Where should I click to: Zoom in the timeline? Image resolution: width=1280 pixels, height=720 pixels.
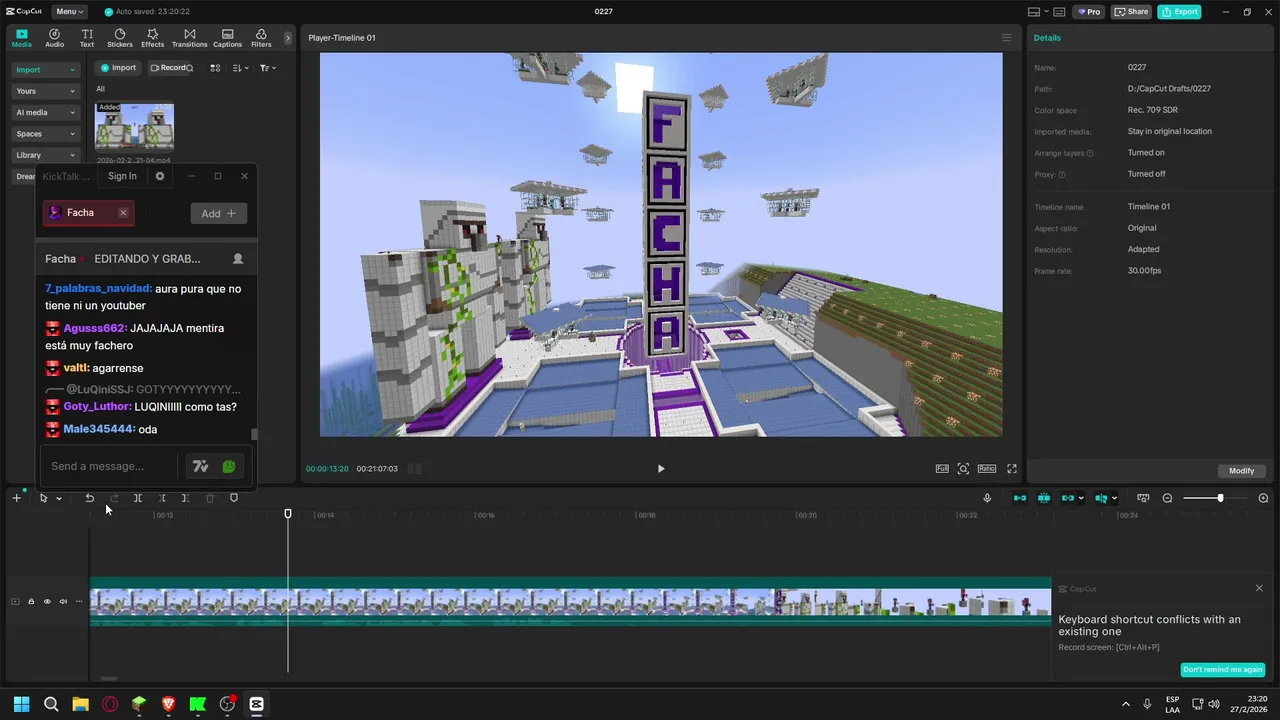pos(1263,498)
